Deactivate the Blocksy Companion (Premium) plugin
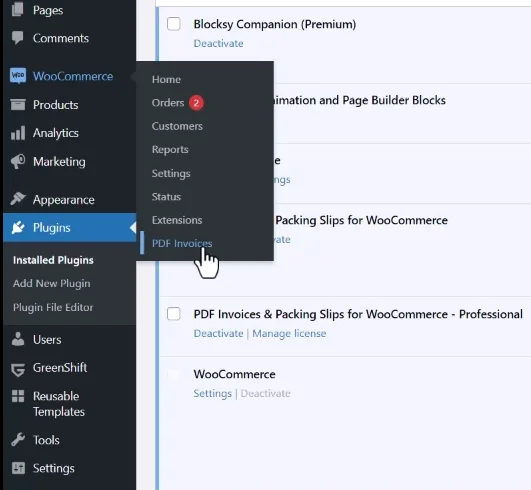531x490 pixels. click(x=218, y=43)
